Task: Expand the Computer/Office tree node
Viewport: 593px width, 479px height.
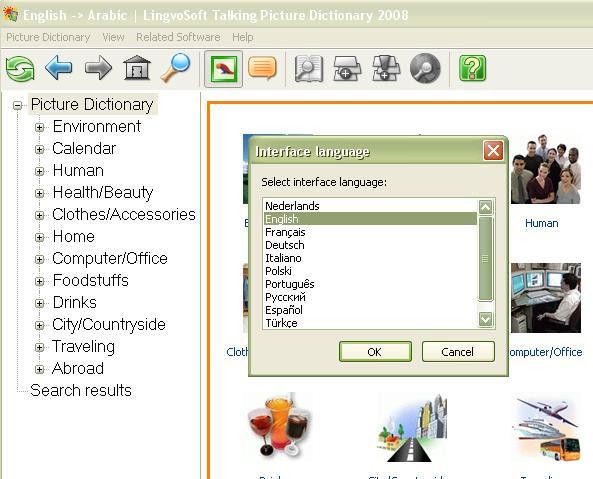Action: click(39, 259)
